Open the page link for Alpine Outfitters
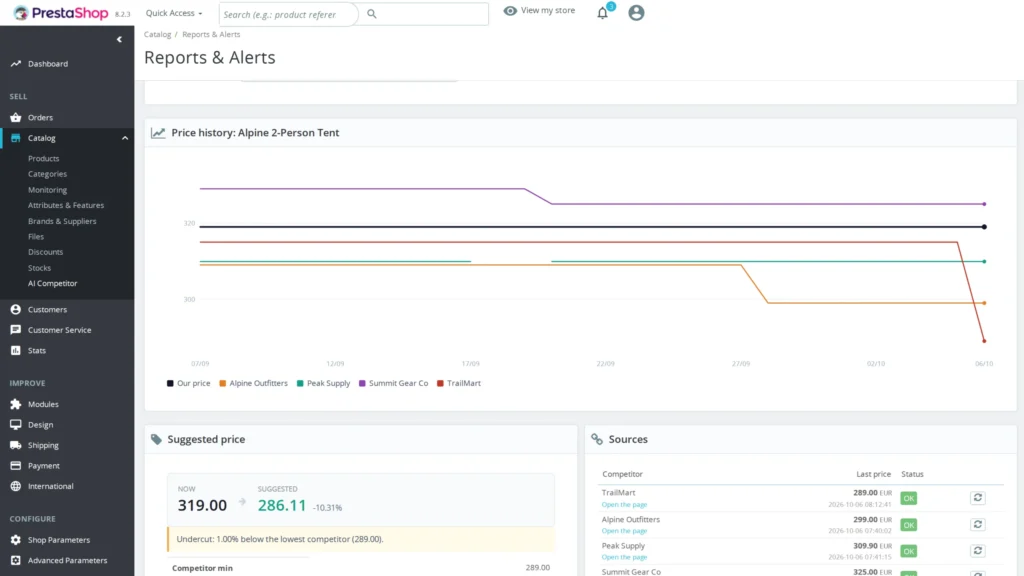The height and width of the screenshot is (576, 1024). coord(624,531)
